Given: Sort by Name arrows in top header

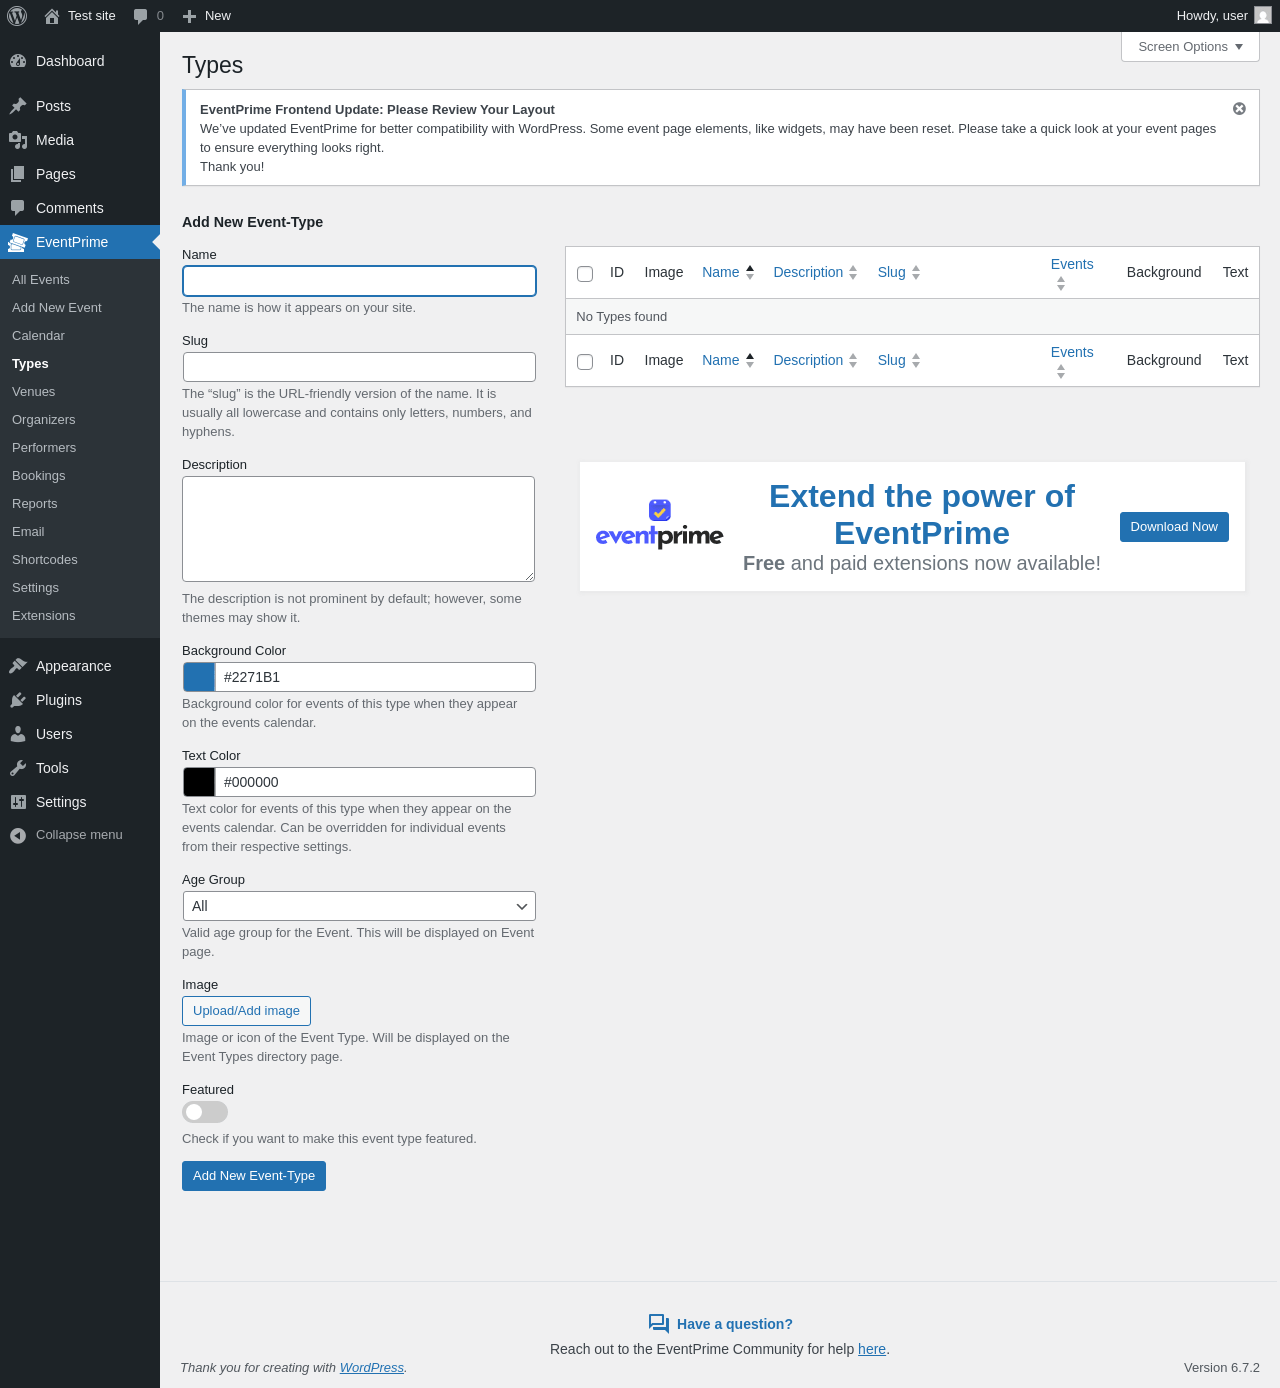Looking at the screenshot, I should tap(750, 272).
